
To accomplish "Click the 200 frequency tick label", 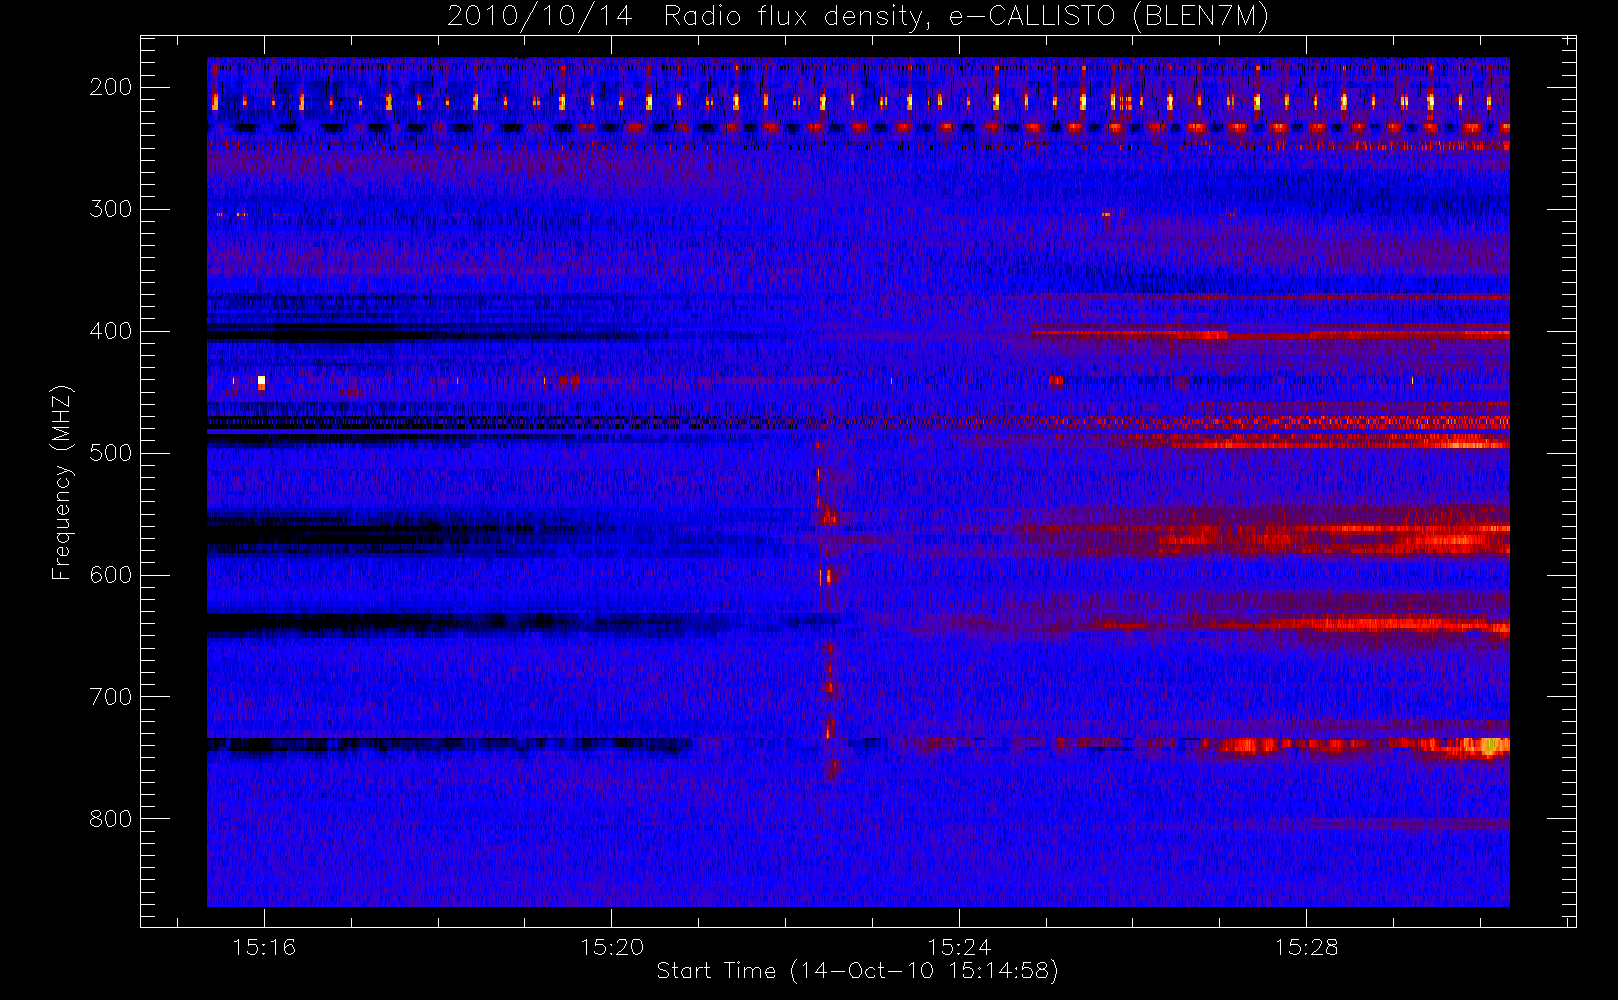I will point(110,87).
